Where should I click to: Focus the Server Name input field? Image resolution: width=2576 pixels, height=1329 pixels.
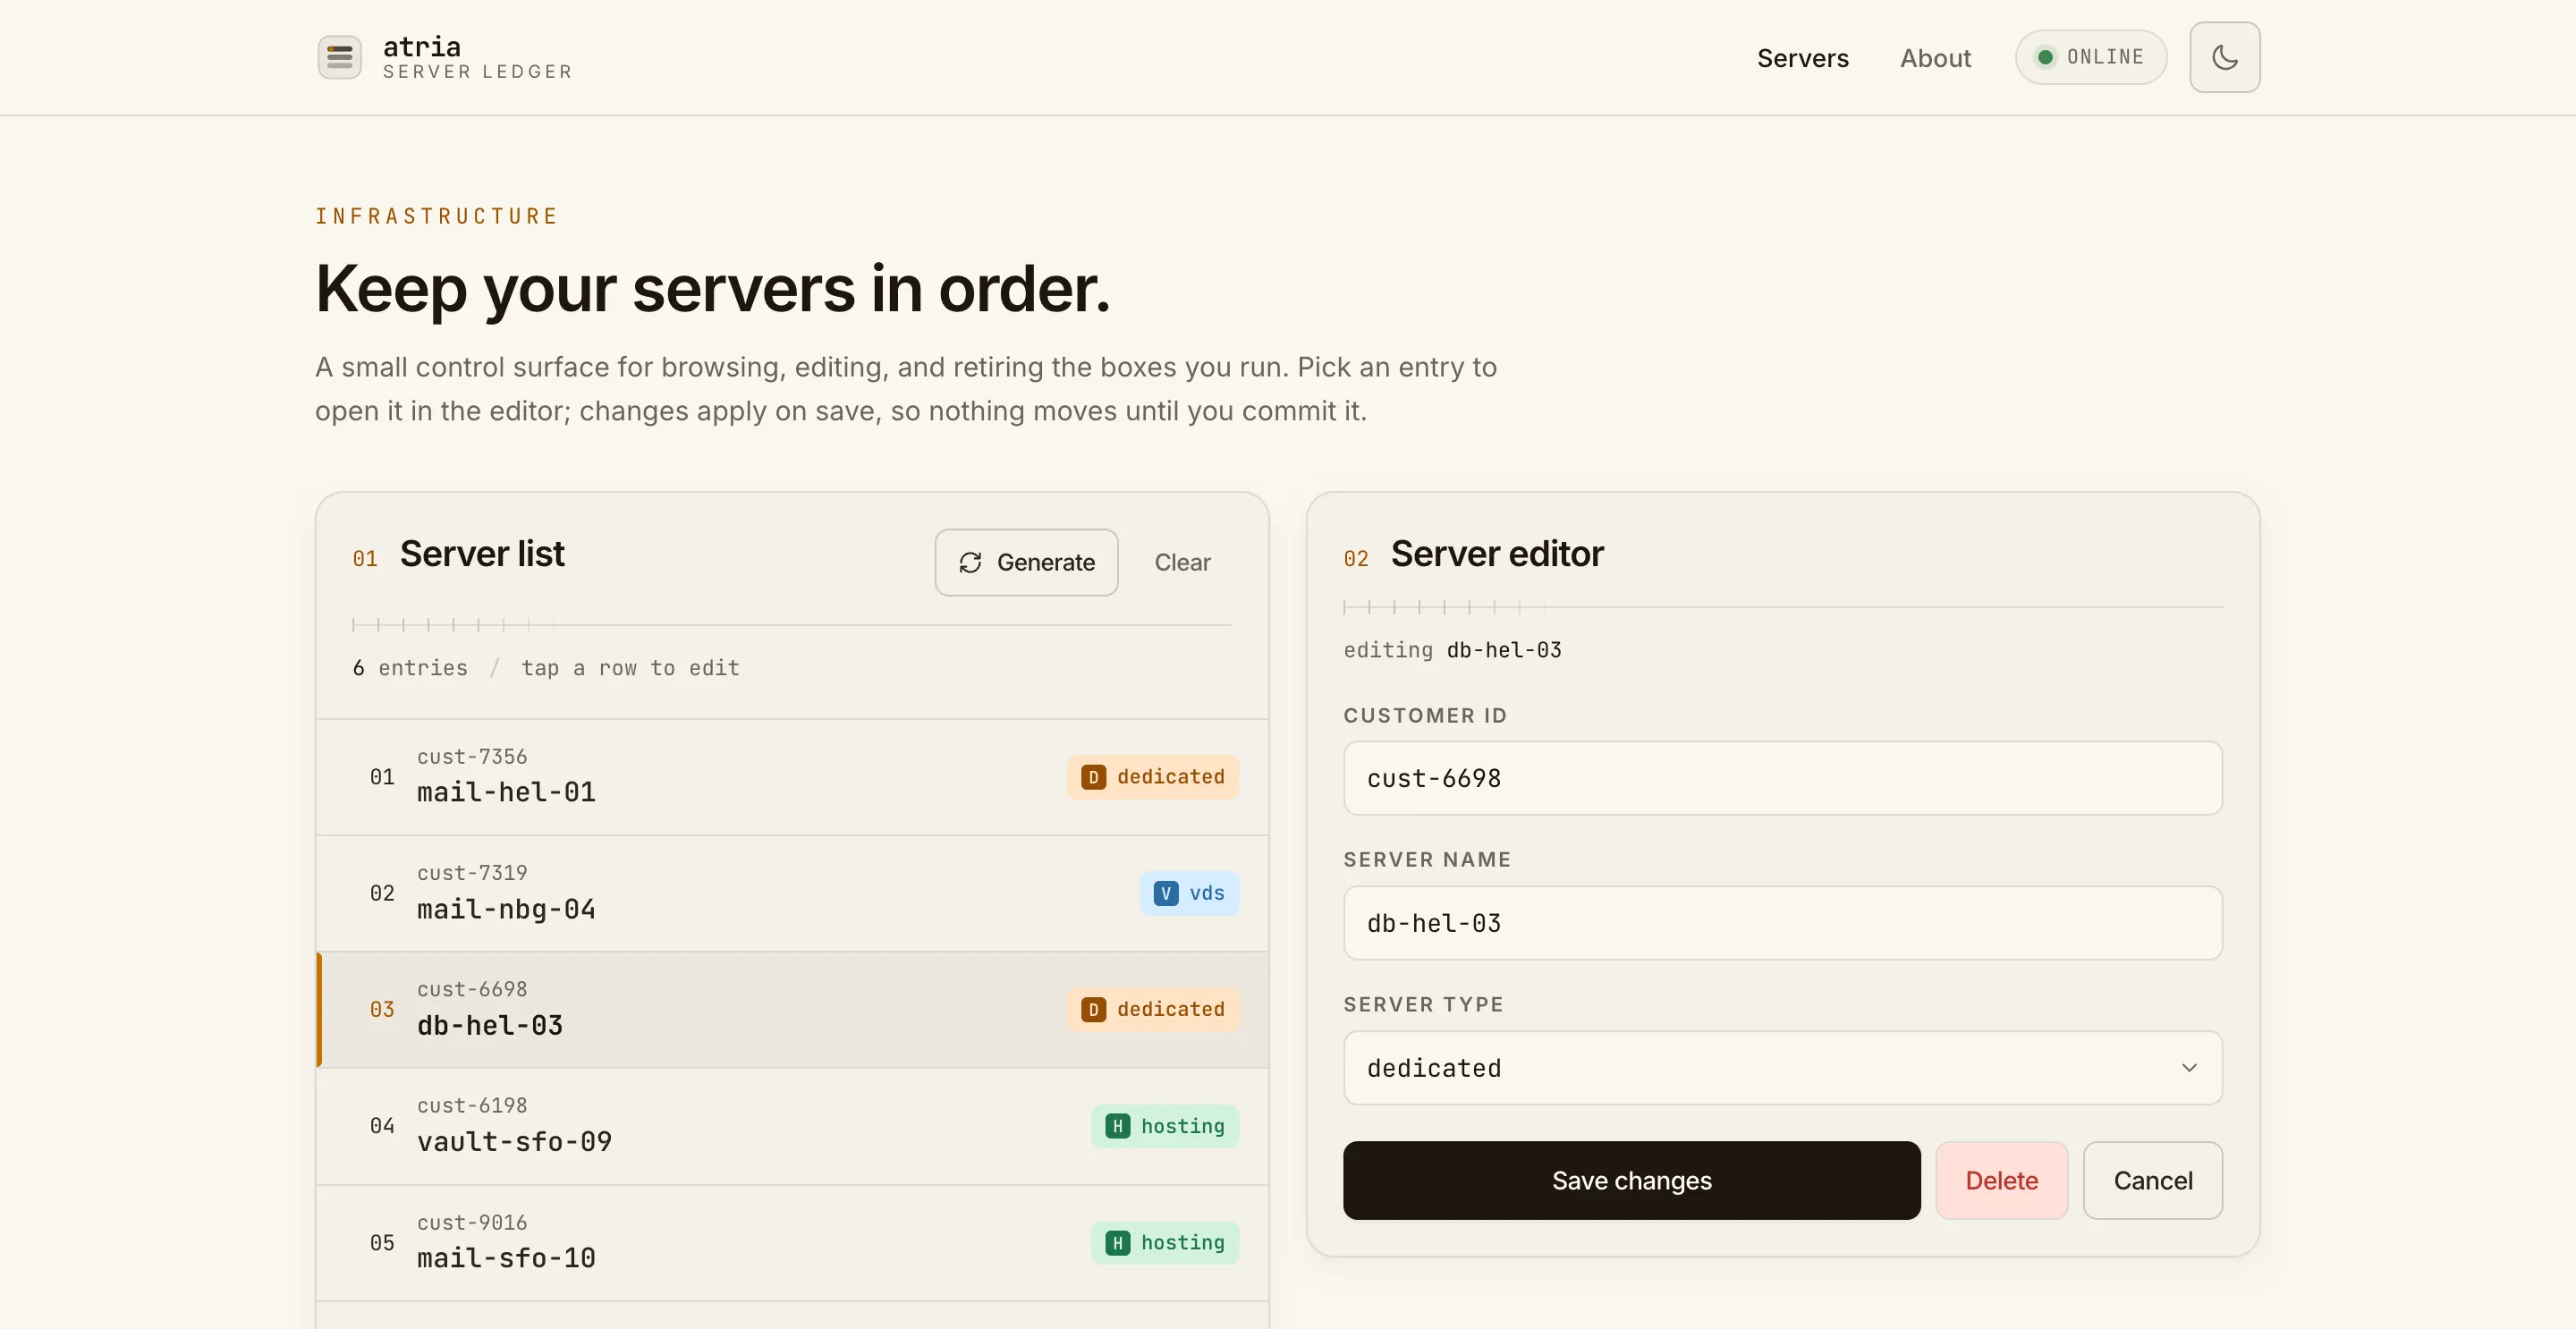(x=1782, y=923)
